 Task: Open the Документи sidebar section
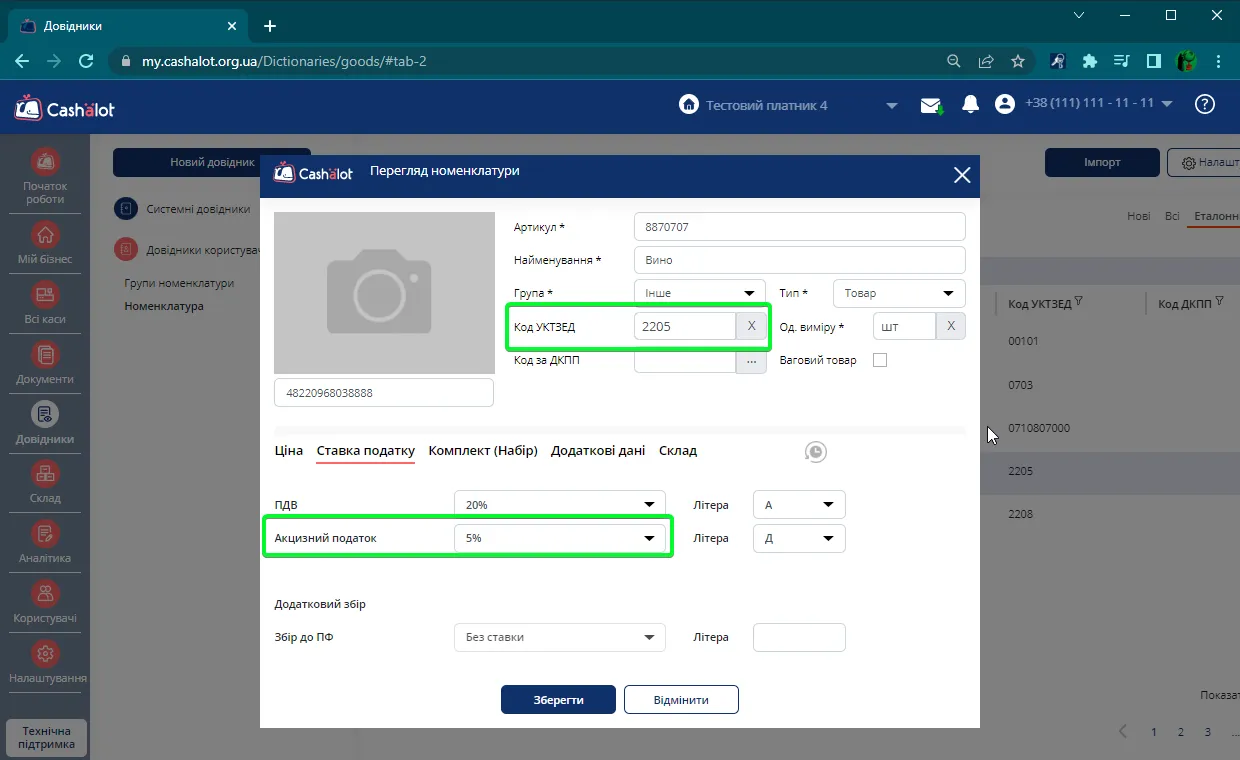pyautogui.click(x=45, y=355)
